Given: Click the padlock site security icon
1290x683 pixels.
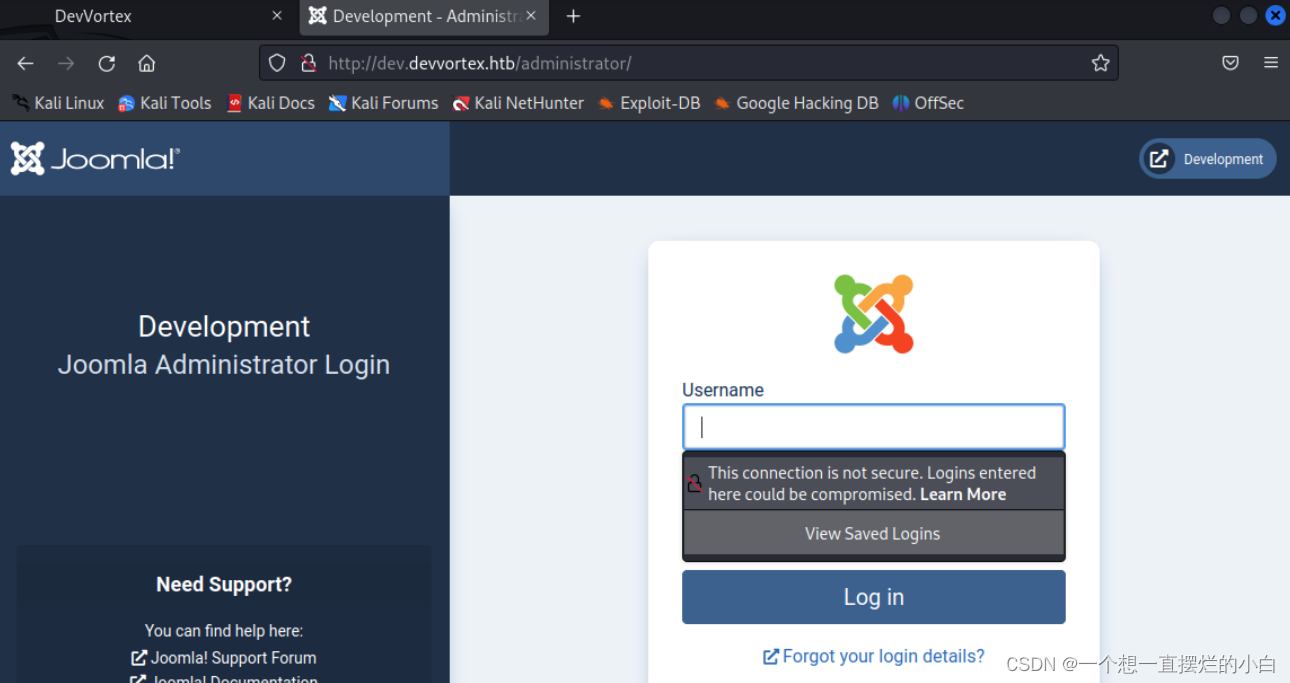Looking at the screenshot, I should point(308,62).
